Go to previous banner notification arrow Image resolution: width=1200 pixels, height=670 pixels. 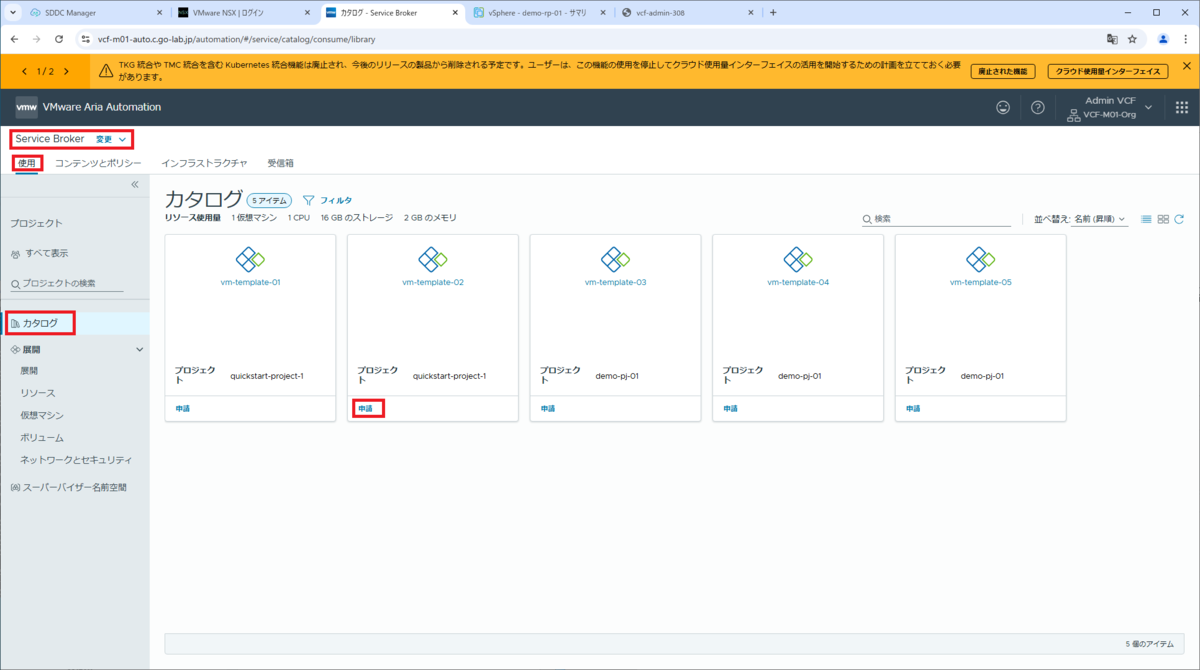(x=25, y=71)
